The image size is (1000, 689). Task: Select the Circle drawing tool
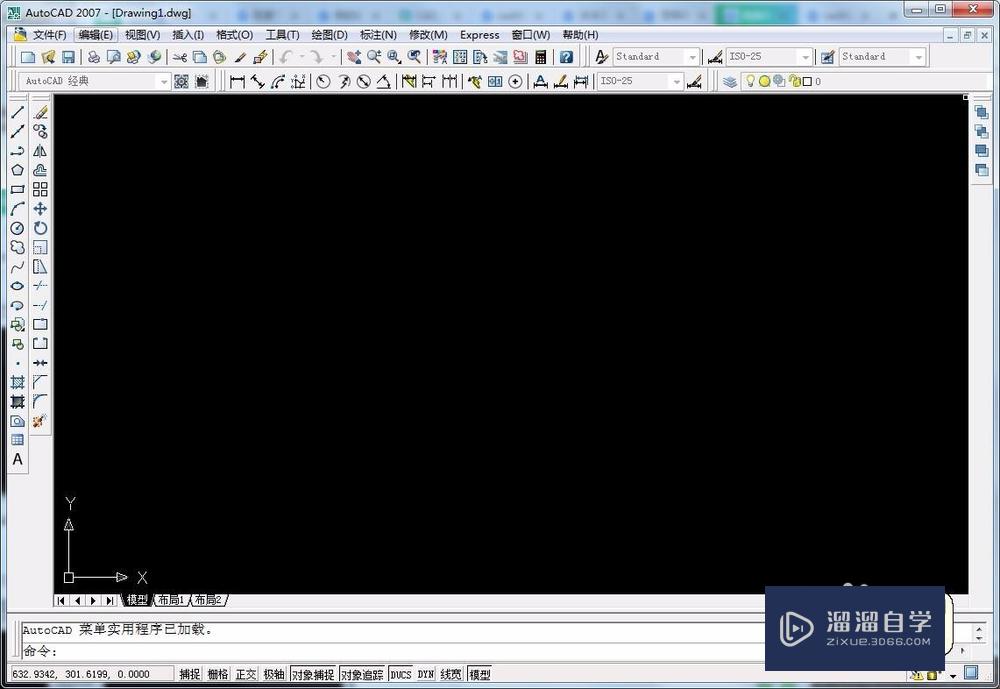point(16,227)
